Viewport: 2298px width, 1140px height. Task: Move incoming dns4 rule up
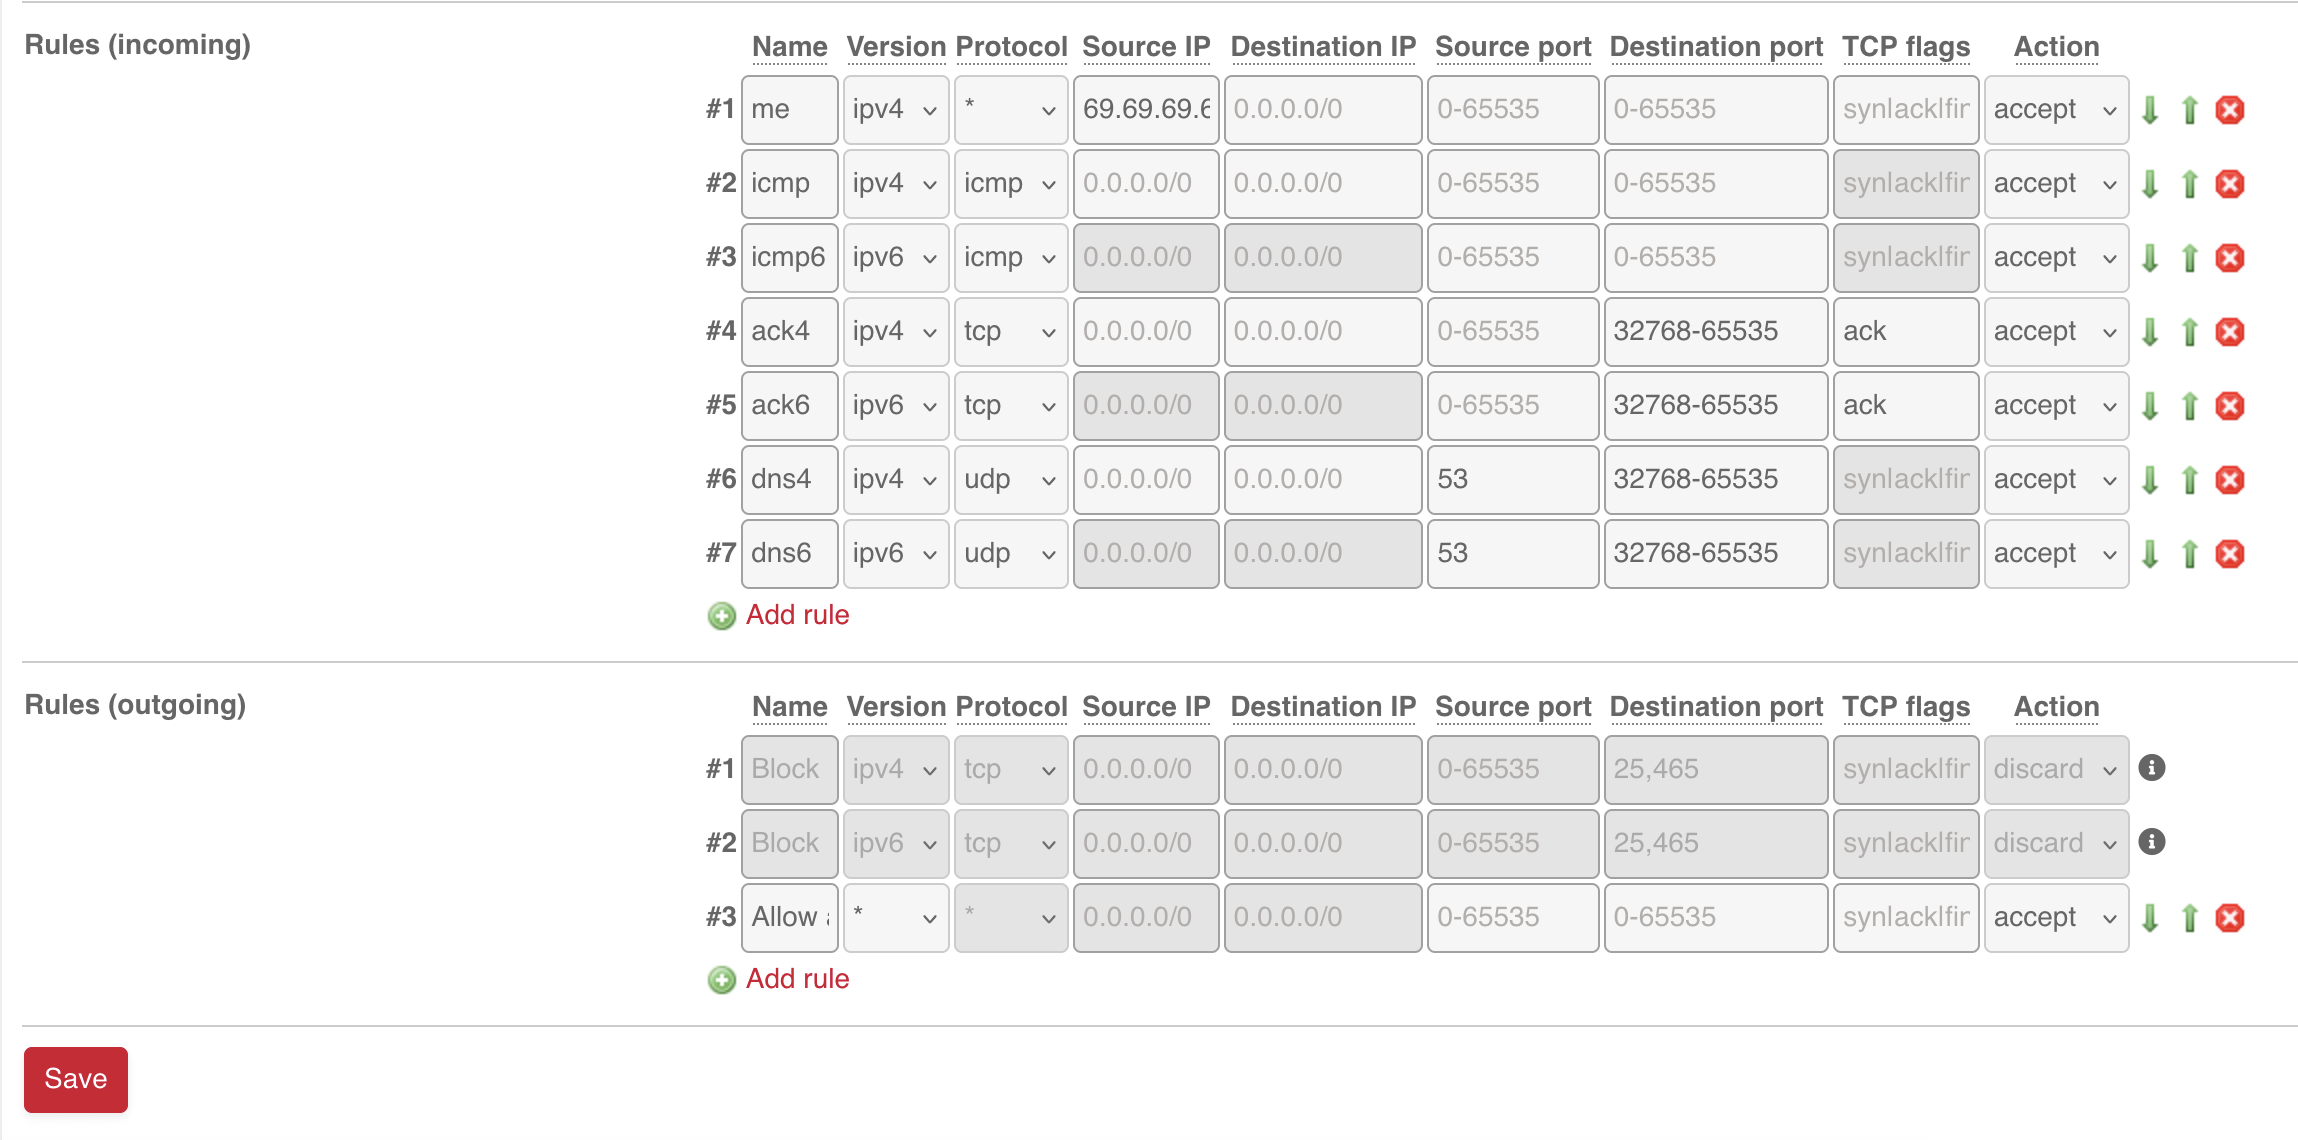tap(2189, 480)
